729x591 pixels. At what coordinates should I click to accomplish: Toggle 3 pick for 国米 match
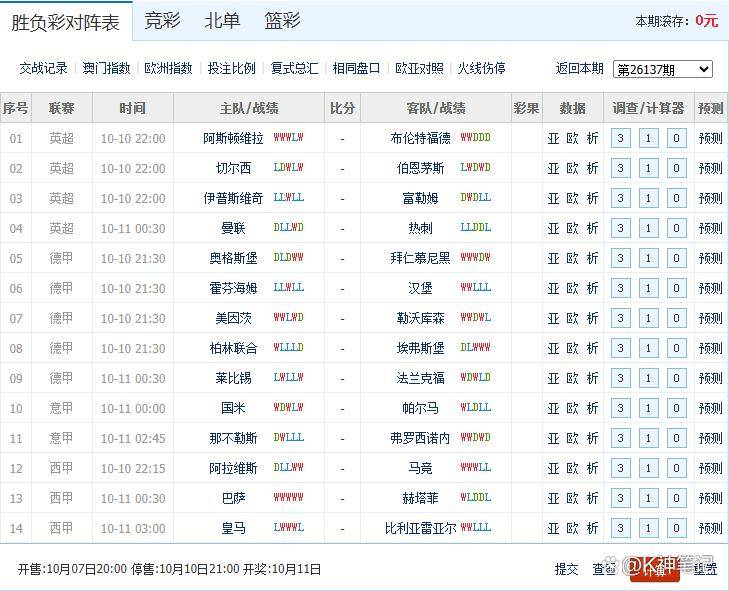[620, 408]
